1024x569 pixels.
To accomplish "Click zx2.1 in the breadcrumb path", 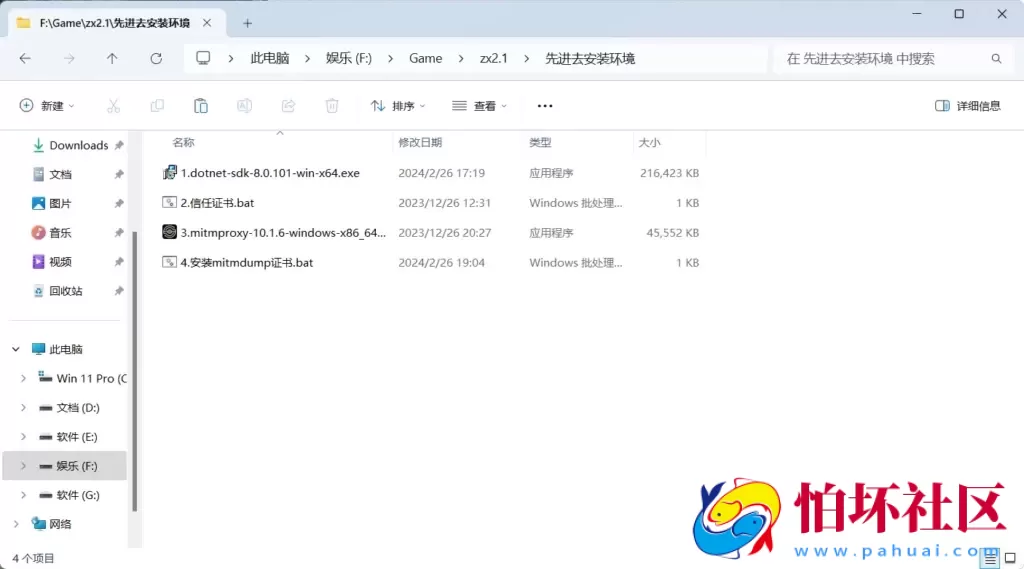I will click(494, 58).
